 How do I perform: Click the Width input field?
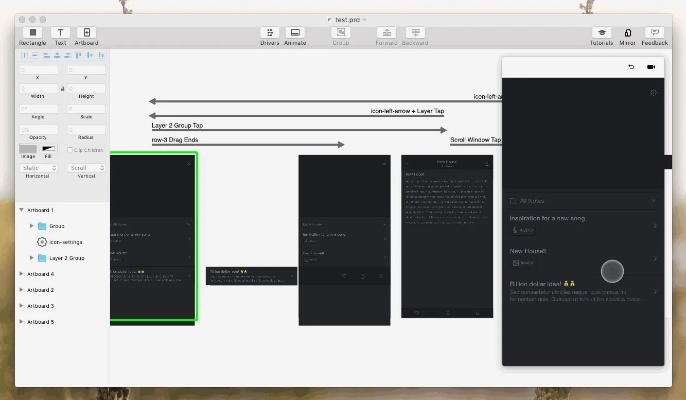click(x=39, y=88)
